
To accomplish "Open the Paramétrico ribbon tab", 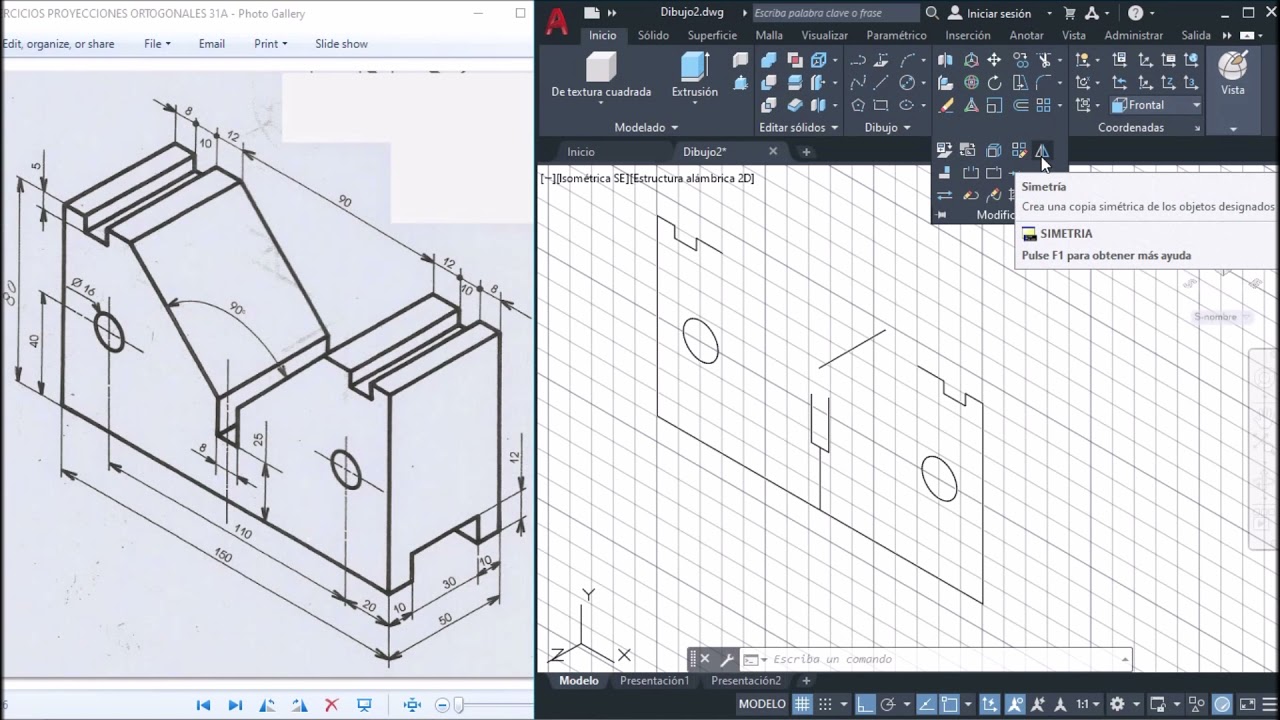I will point(896,35).
